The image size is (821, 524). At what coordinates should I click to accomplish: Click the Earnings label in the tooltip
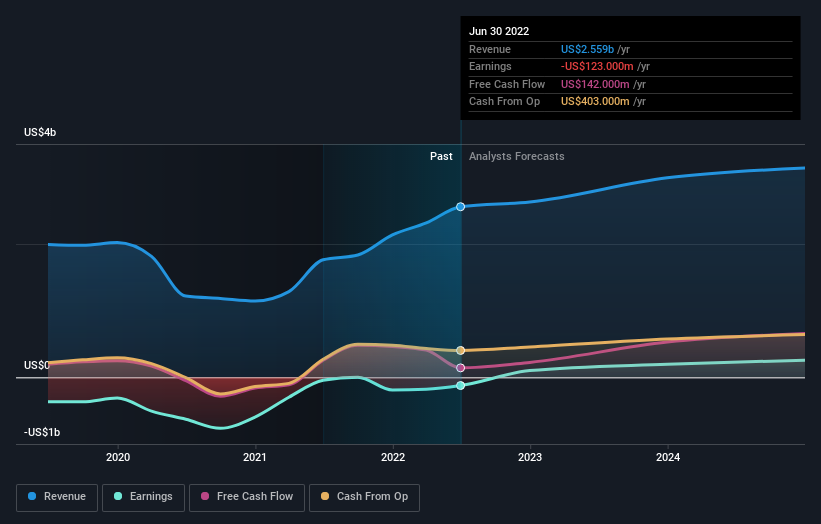click(x=490, y=66)
